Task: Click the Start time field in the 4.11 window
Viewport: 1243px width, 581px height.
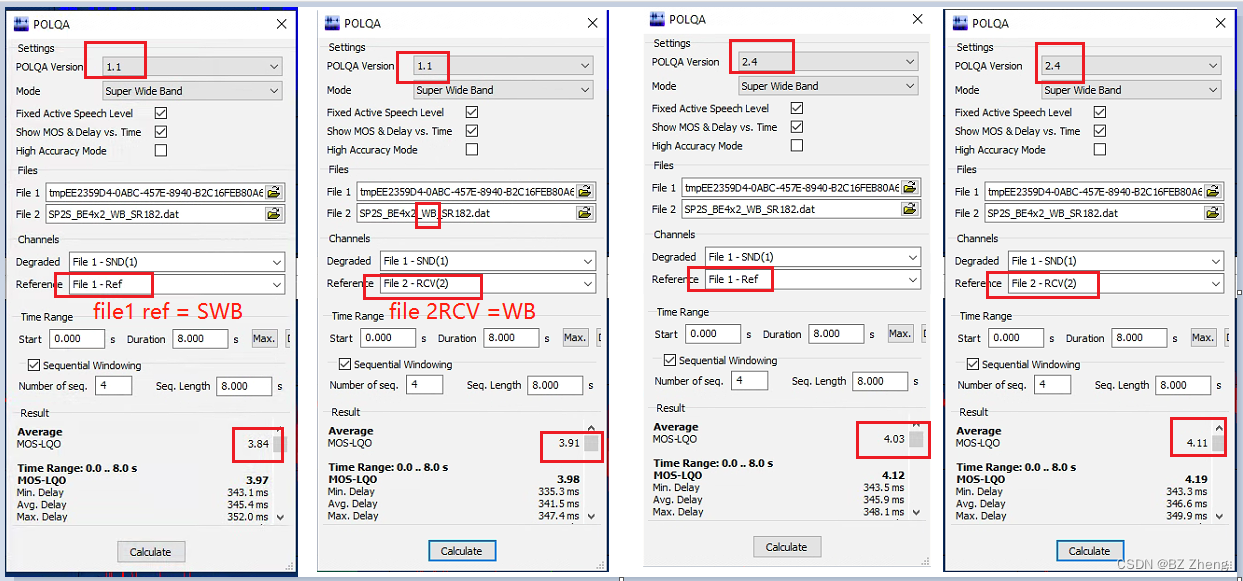Action: coord(1016,338)
